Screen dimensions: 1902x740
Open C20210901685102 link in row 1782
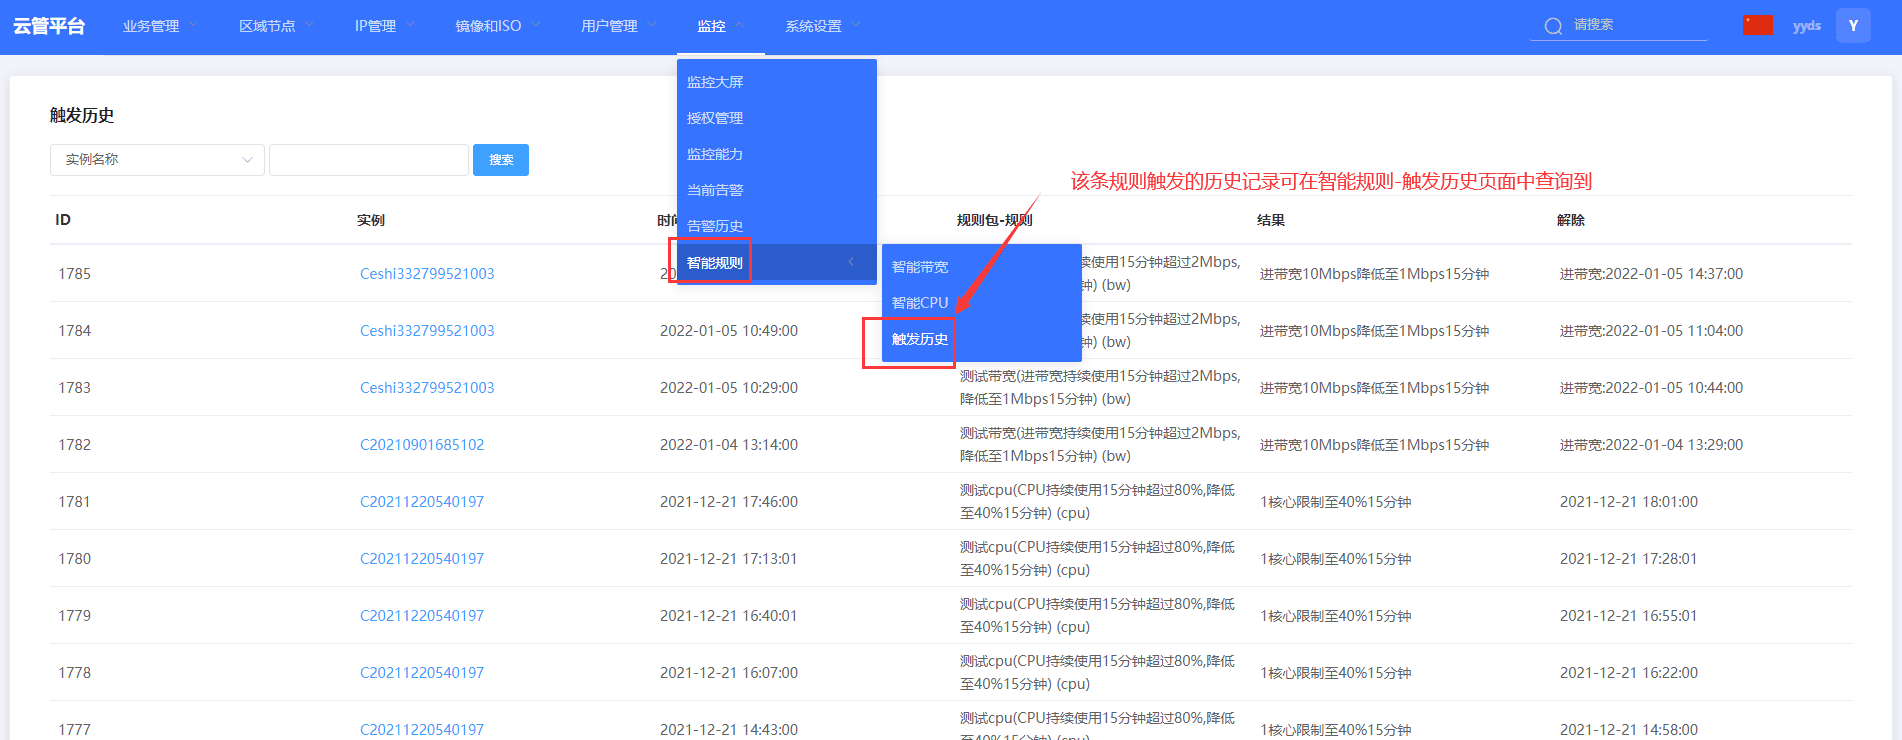click(x=422, y=445)
